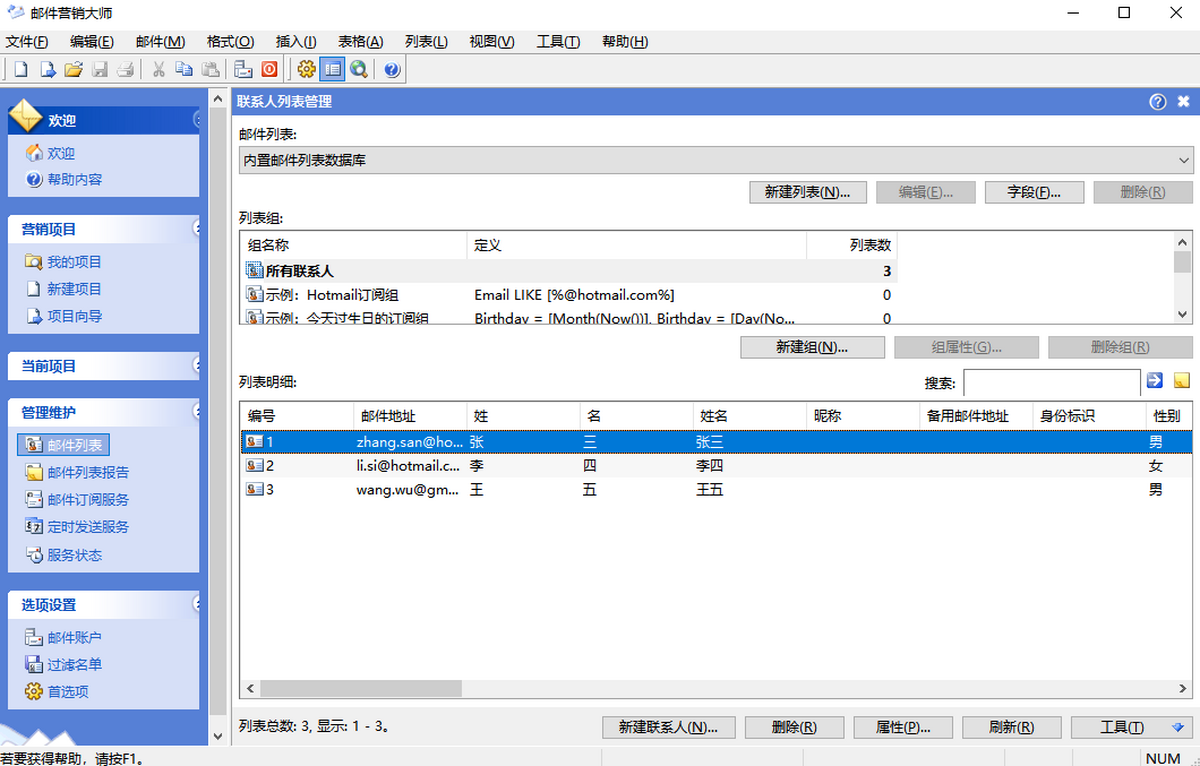This screenshot has width=1200, height=766.
Task: Open 服务状态 in the sidebar
Action: pos(64,555)
